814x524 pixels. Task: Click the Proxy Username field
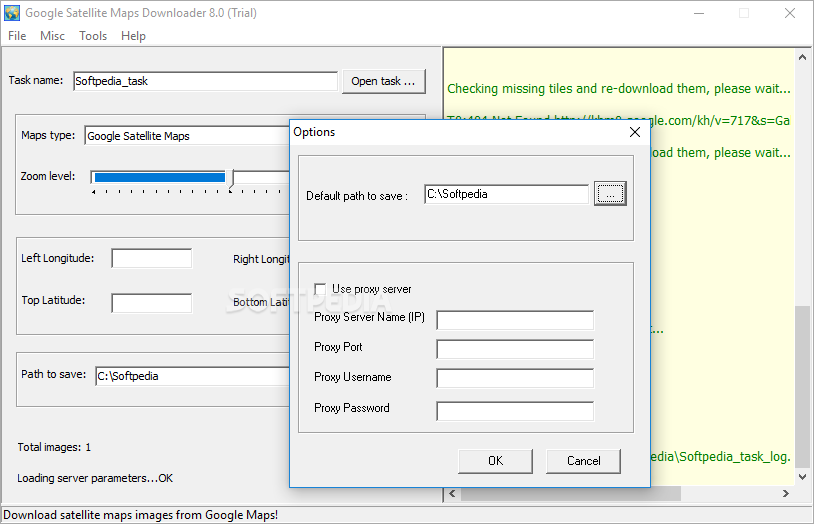(x=515, y=378)
